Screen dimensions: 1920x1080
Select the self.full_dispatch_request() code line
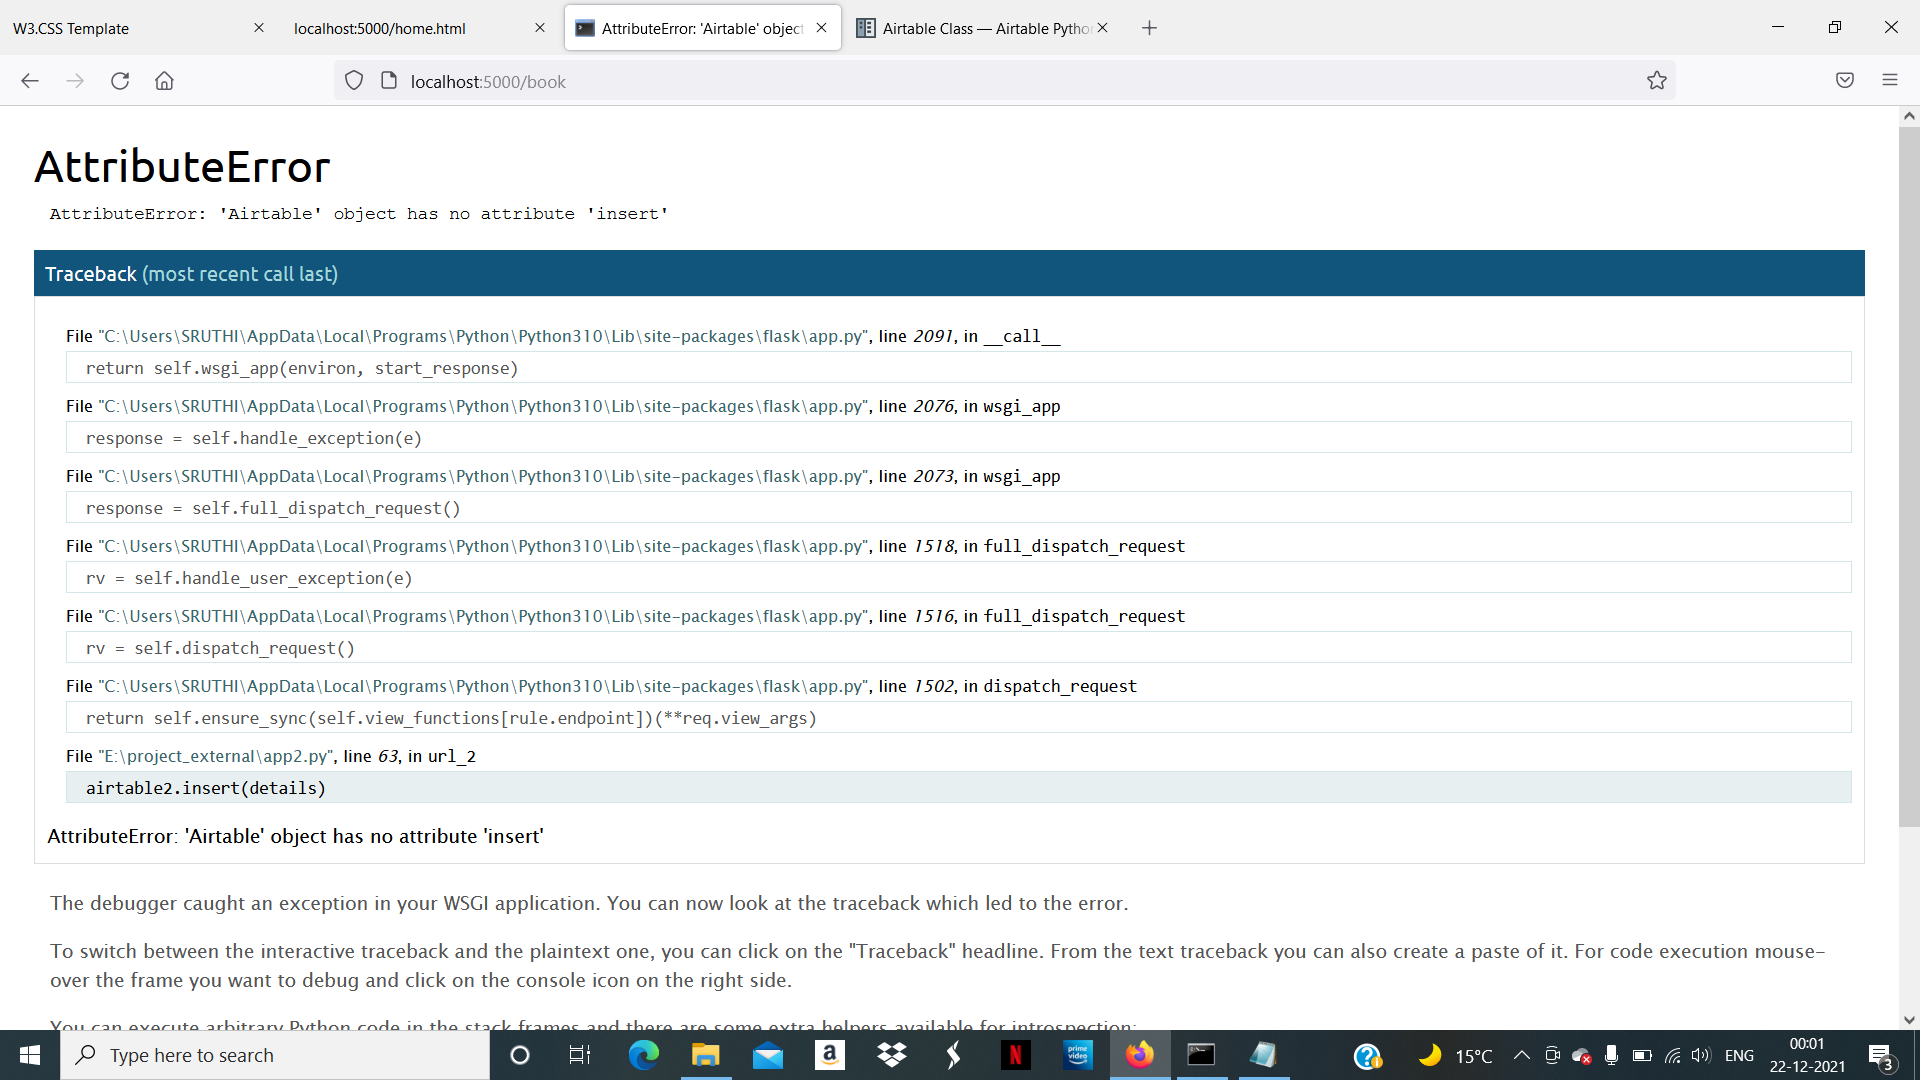tap(958, 508)
